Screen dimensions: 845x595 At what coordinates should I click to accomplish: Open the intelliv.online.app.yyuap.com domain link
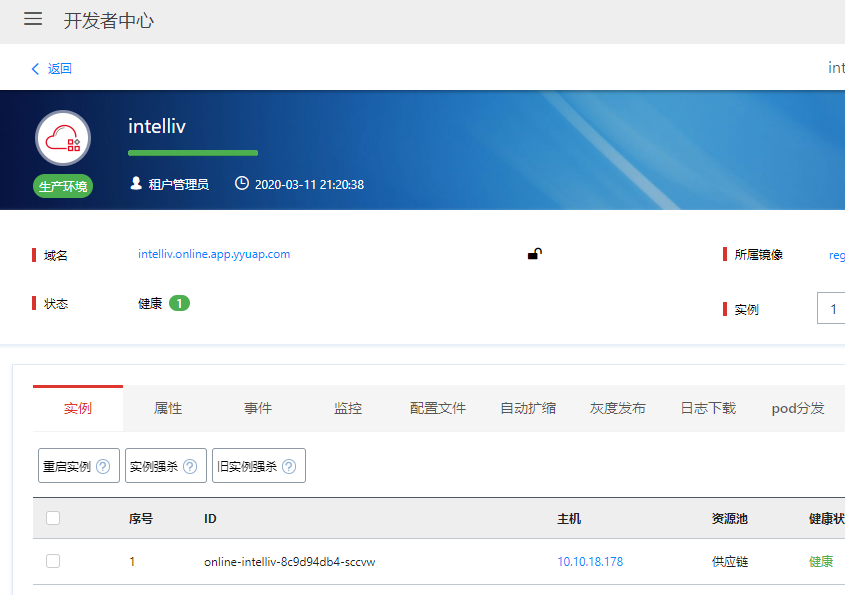click(214, 254)
